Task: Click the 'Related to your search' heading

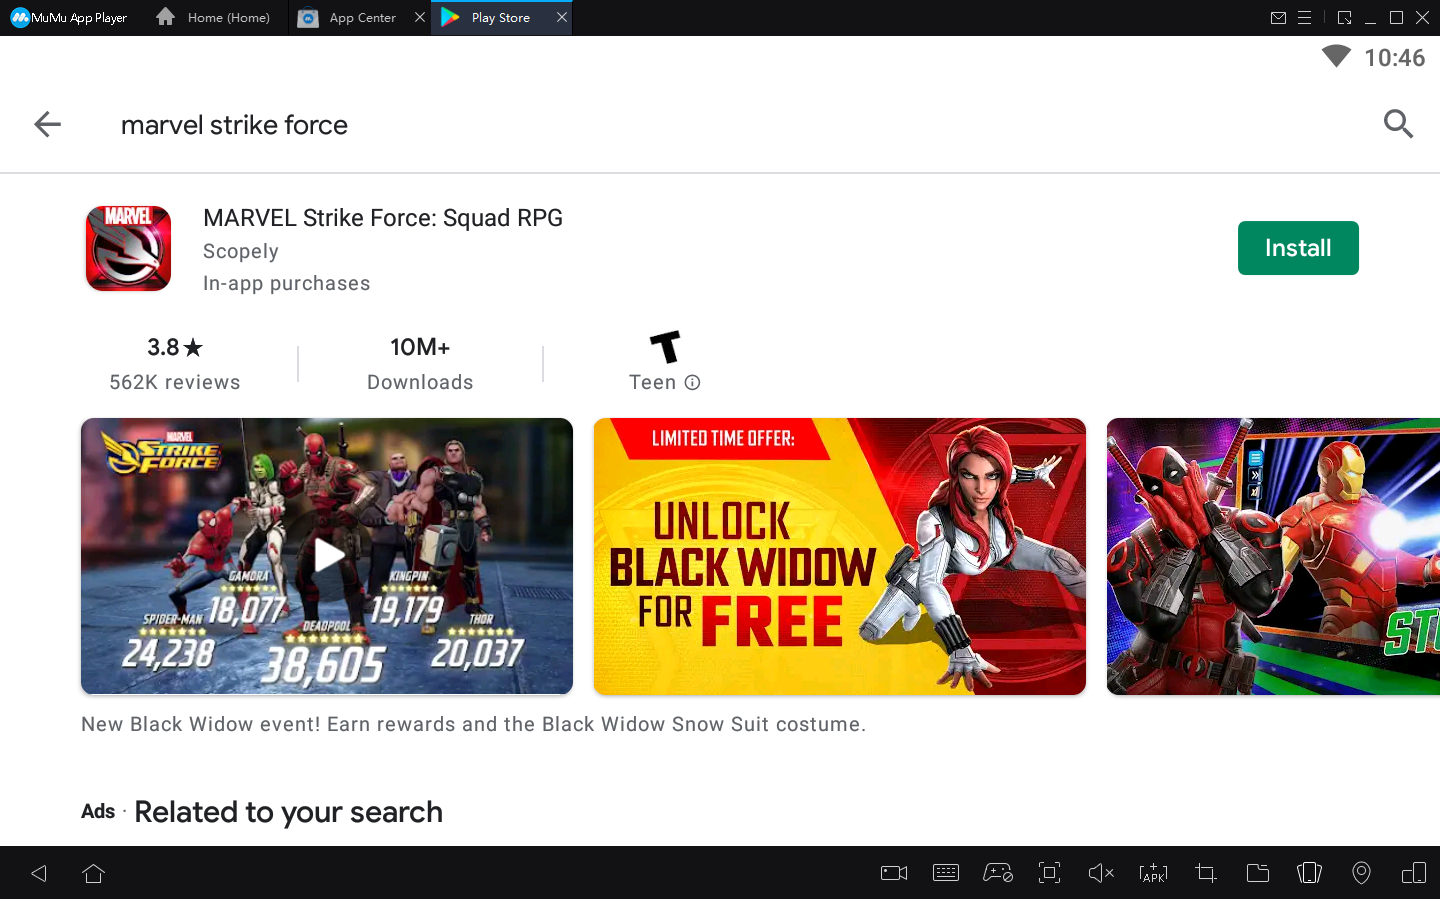Action: coord(289,812)
